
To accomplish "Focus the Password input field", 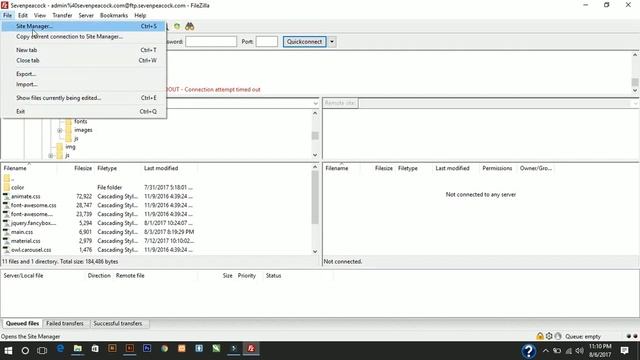I will coord(211,42).
